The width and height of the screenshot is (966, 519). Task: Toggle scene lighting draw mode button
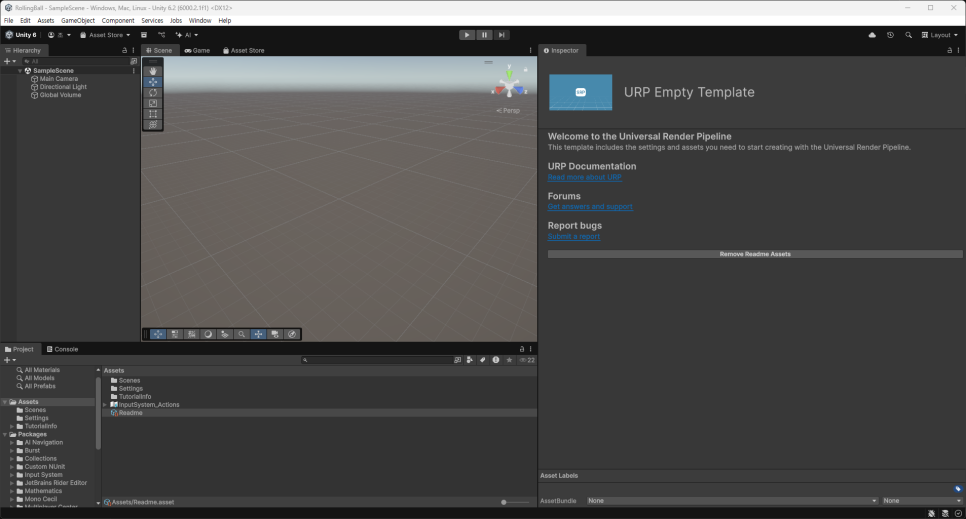208,334
